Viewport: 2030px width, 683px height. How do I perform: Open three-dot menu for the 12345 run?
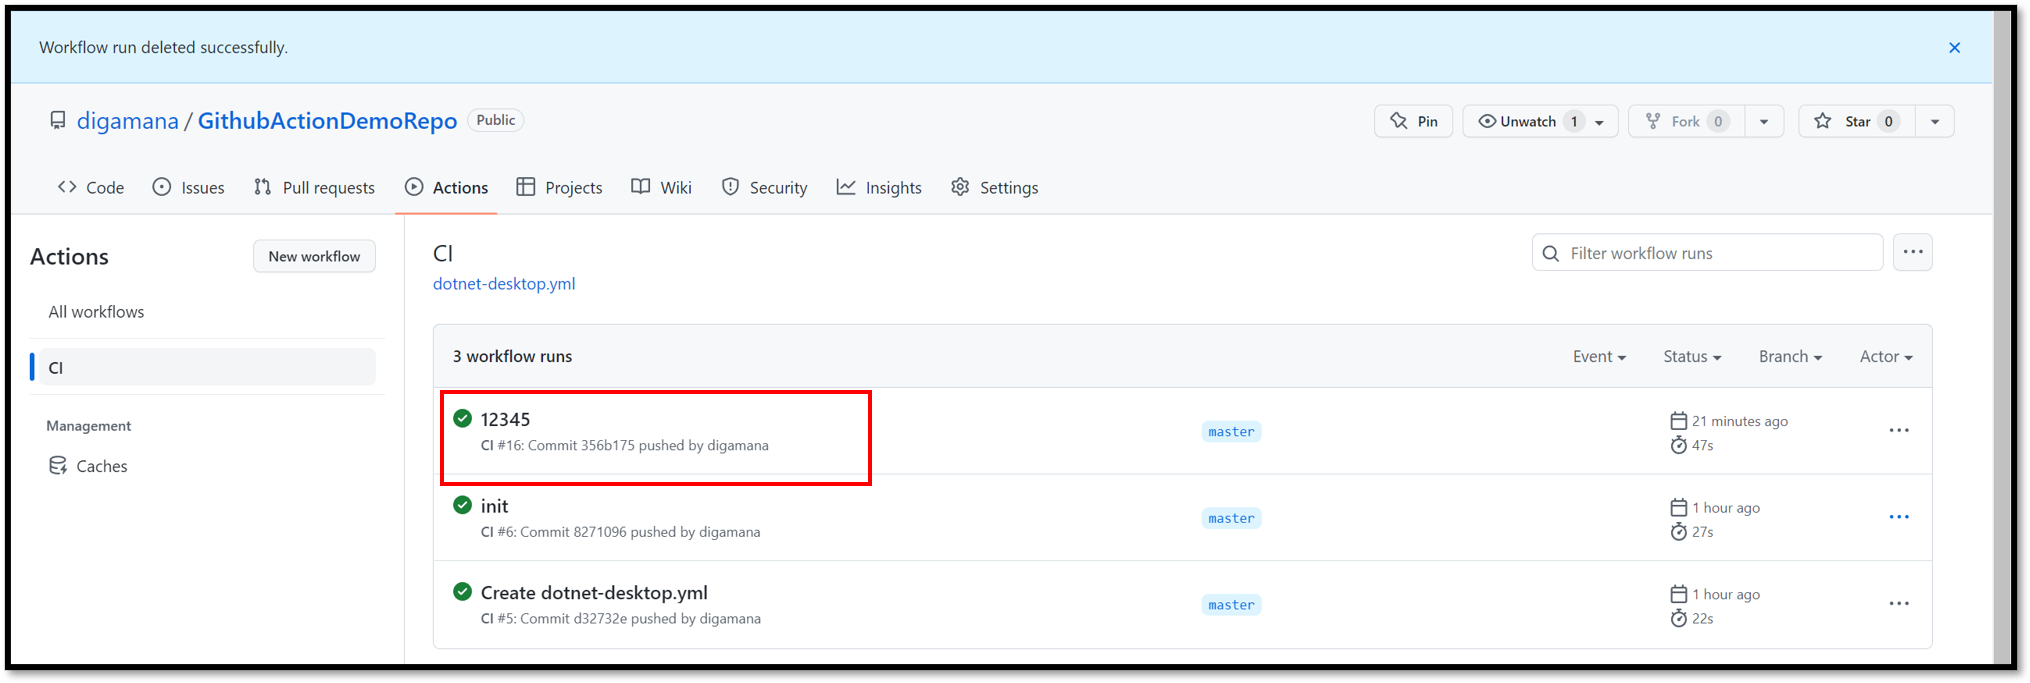pyautogui.click(x=1898, y=431)
